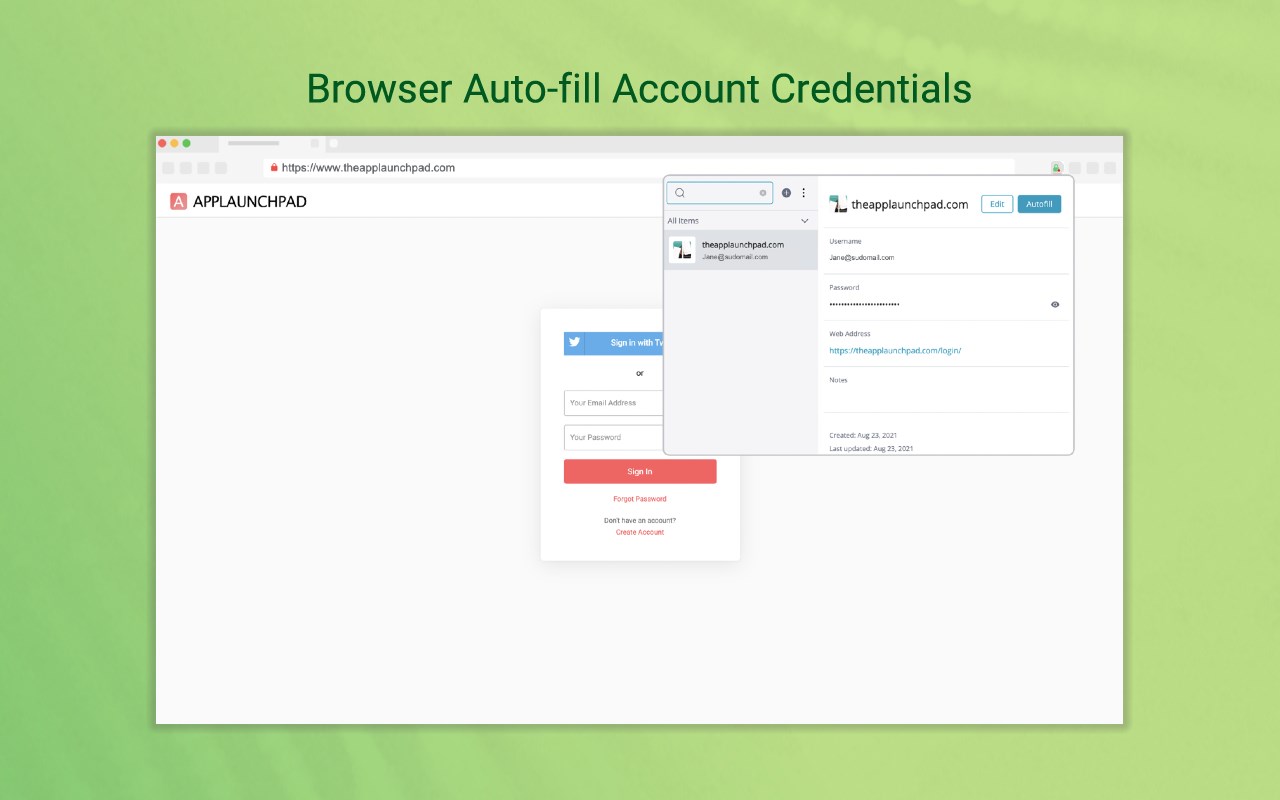Open the Create Account link
The image size is (1280, 800).
click(x=640, y=532)
